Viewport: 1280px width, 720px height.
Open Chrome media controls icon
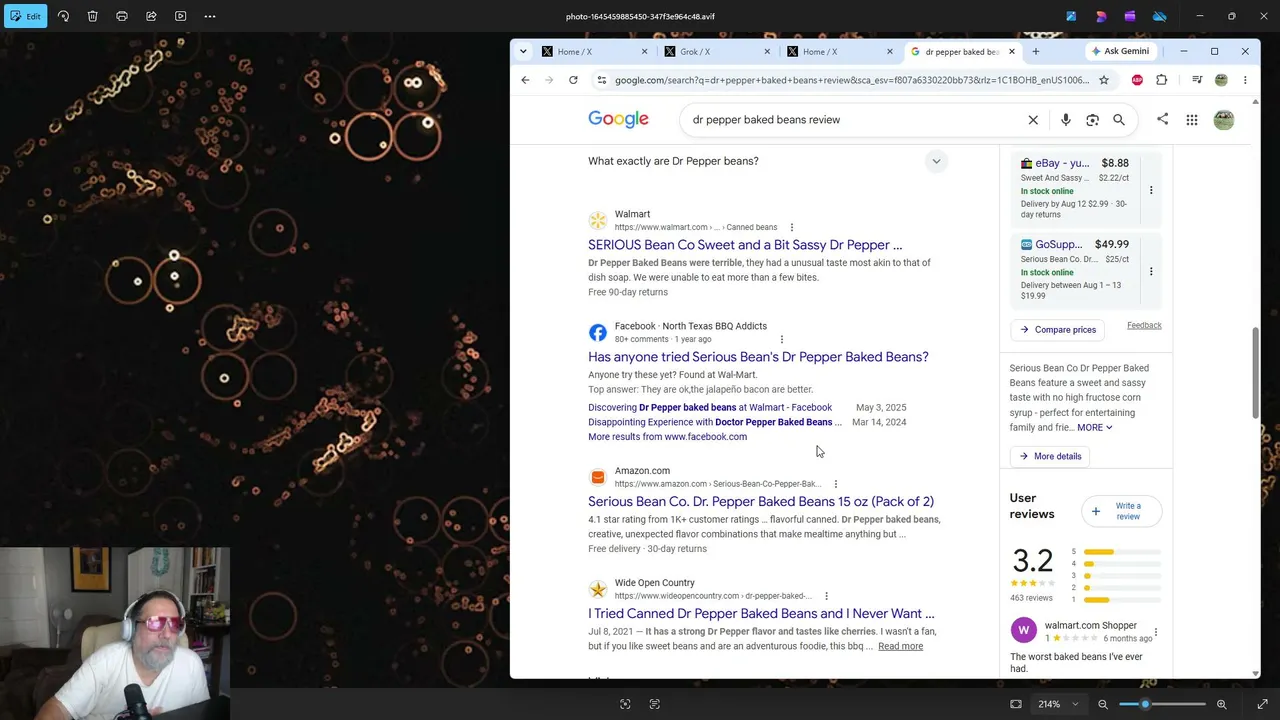[1197, 80]
